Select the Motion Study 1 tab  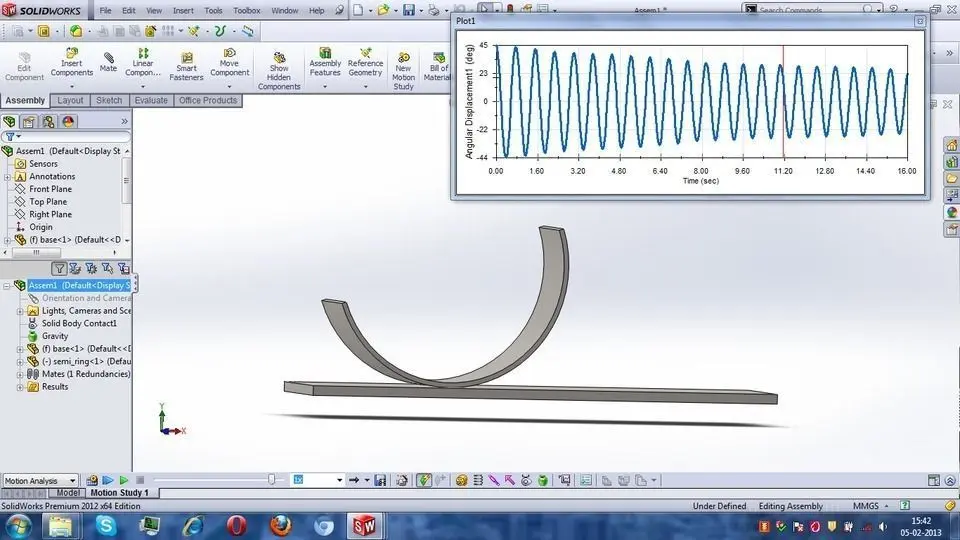click(120, 493)
